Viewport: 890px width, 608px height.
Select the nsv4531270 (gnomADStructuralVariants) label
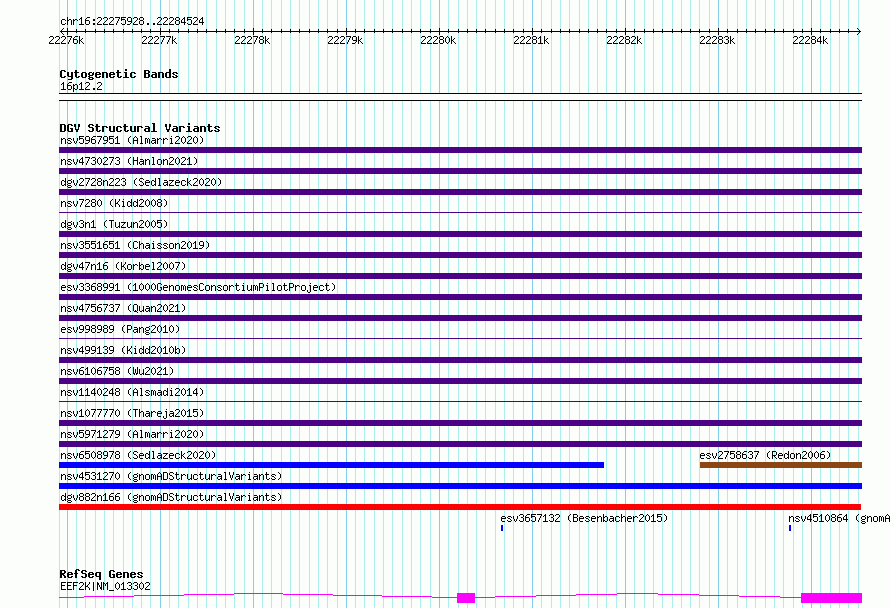(171, 476)
